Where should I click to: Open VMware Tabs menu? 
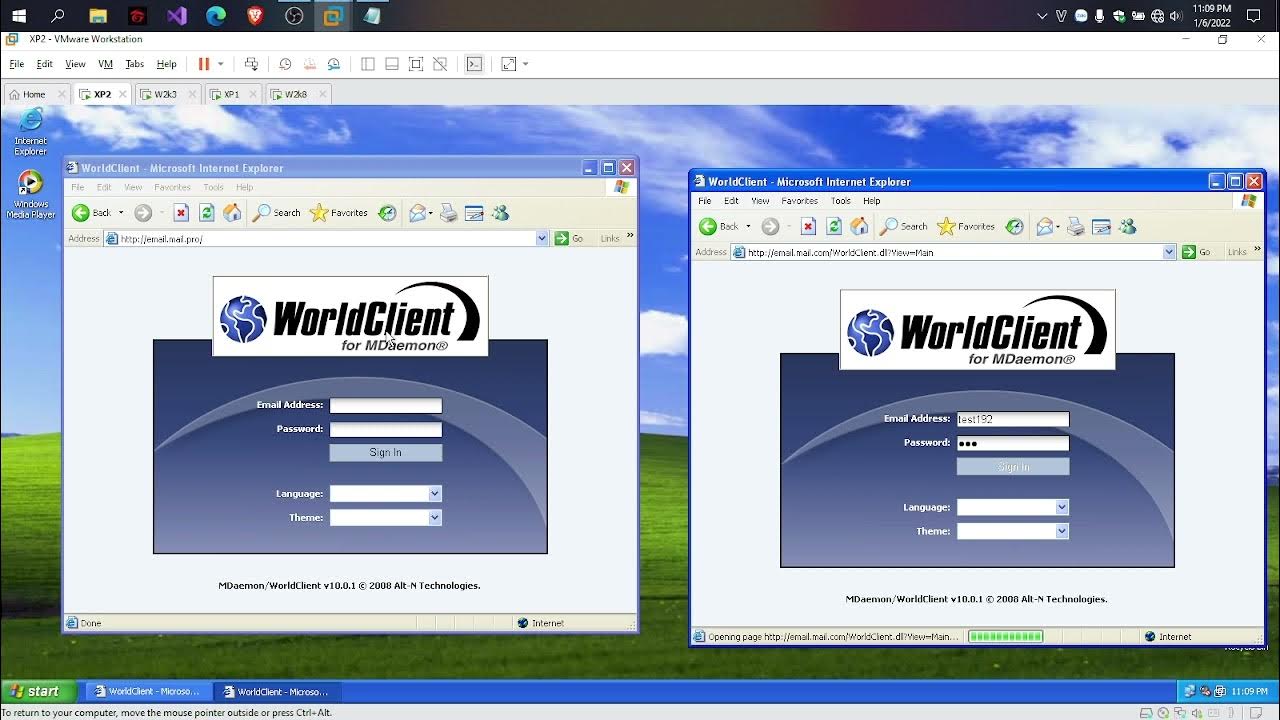tap(135, 64)
